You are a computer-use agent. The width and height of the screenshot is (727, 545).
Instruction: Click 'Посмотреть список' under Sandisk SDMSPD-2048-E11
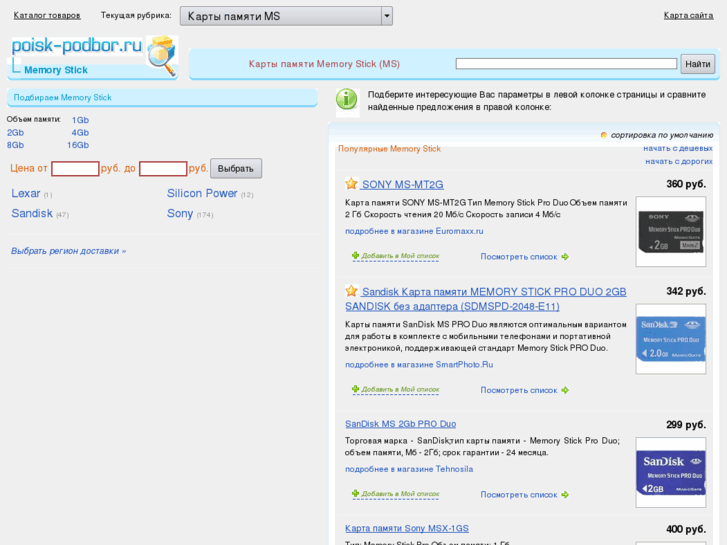point(519,390)
